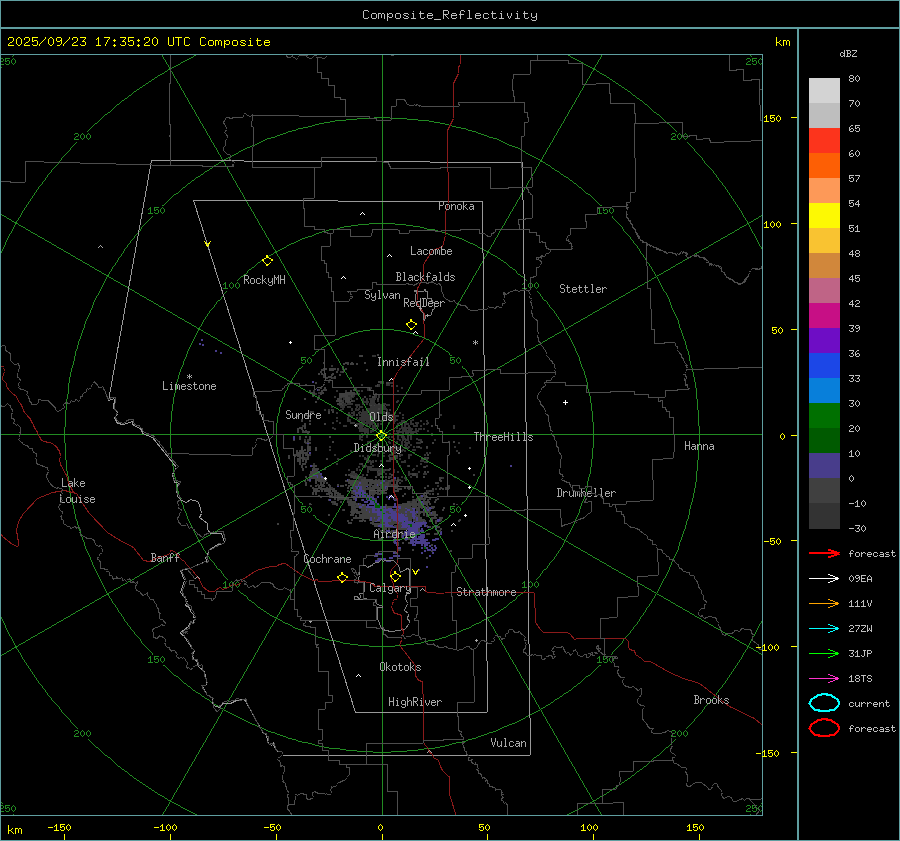
Task: Select the cyan 27ZW arrow legend entry
Action: 823,628
